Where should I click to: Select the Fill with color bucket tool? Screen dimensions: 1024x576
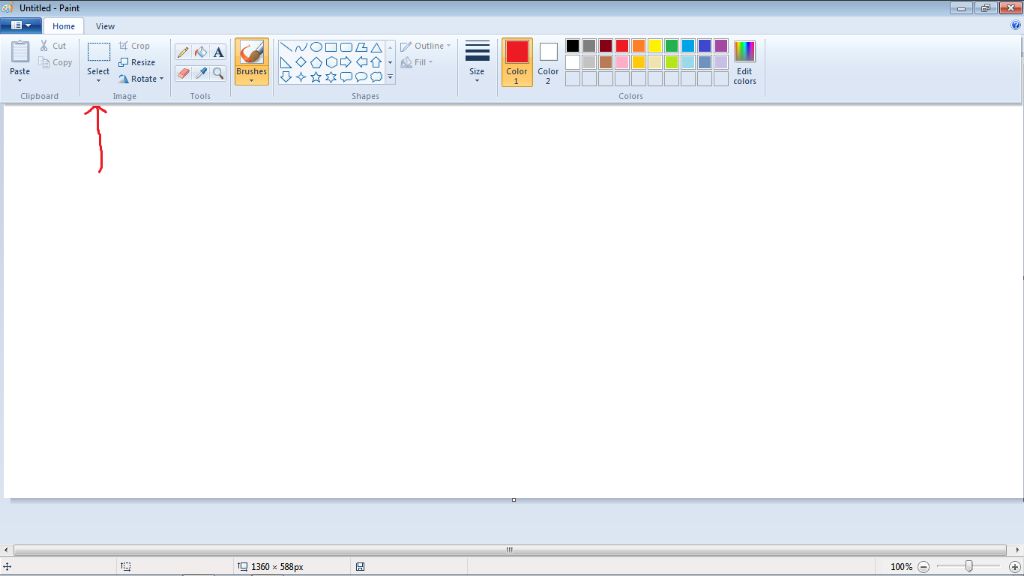point(200,52)
